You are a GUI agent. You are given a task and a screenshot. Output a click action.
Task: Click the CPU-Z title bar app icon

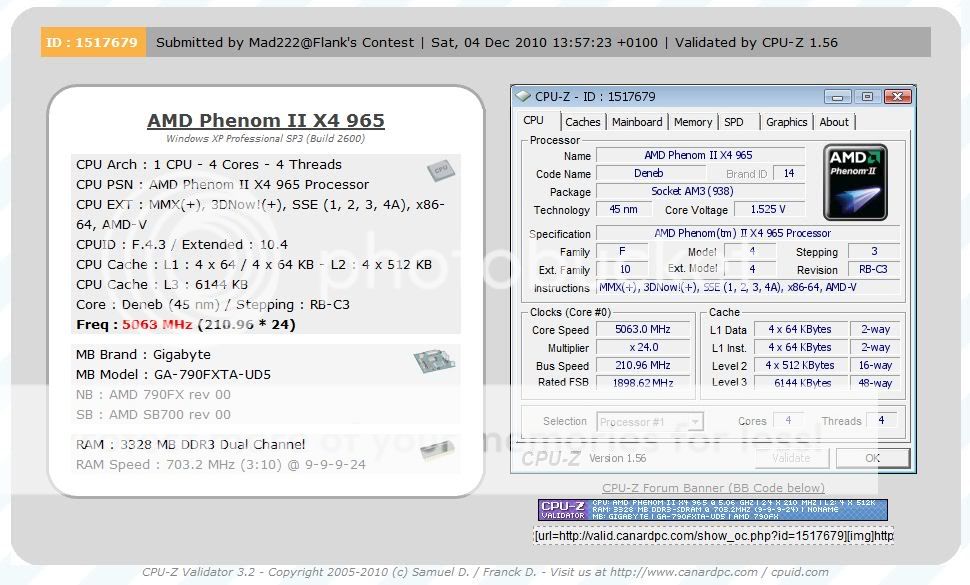click(x=523, y=96)
